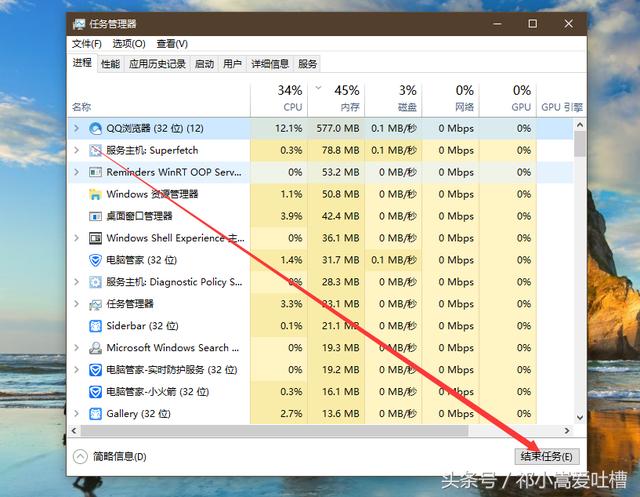
Task: Sort by the 名称 column header
Action: click(x=159, y=99)
